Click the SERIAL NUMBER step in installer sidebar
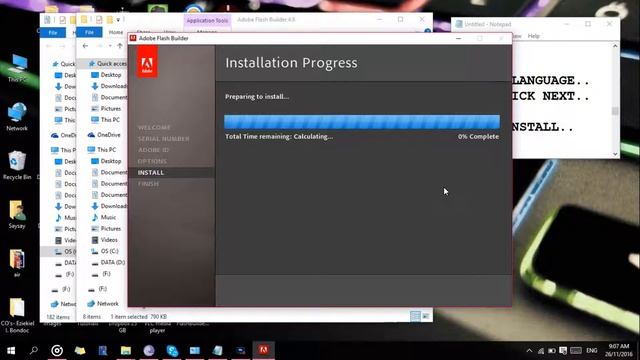Screen dimensions: 640x360 [163, 139]
